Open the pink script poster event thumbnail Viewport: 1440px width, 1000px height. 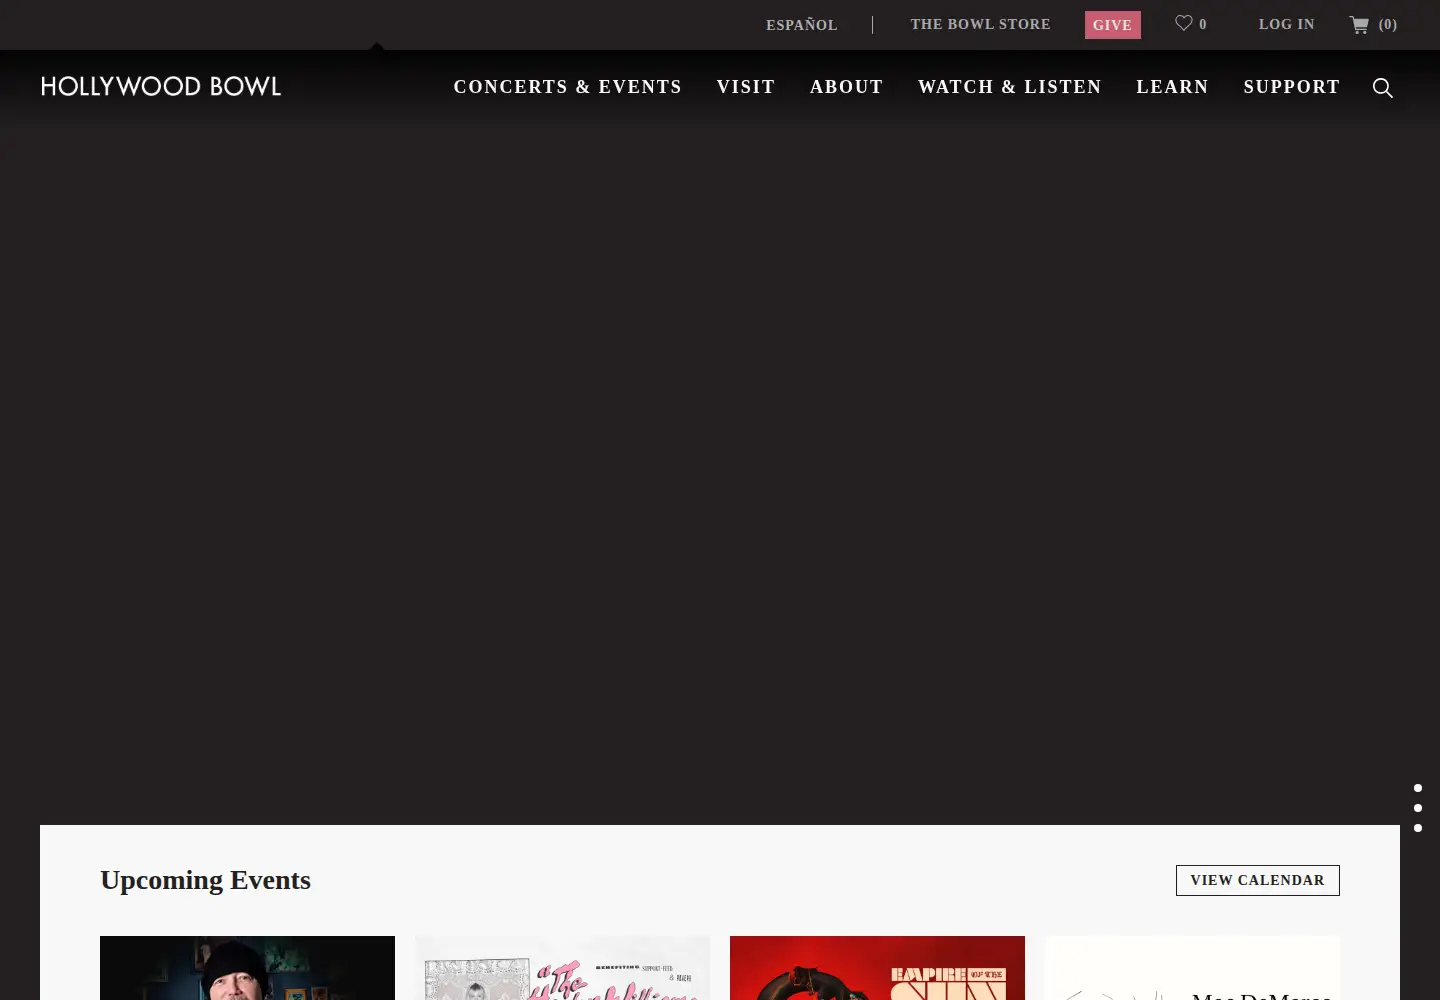[x=562, y=968]
